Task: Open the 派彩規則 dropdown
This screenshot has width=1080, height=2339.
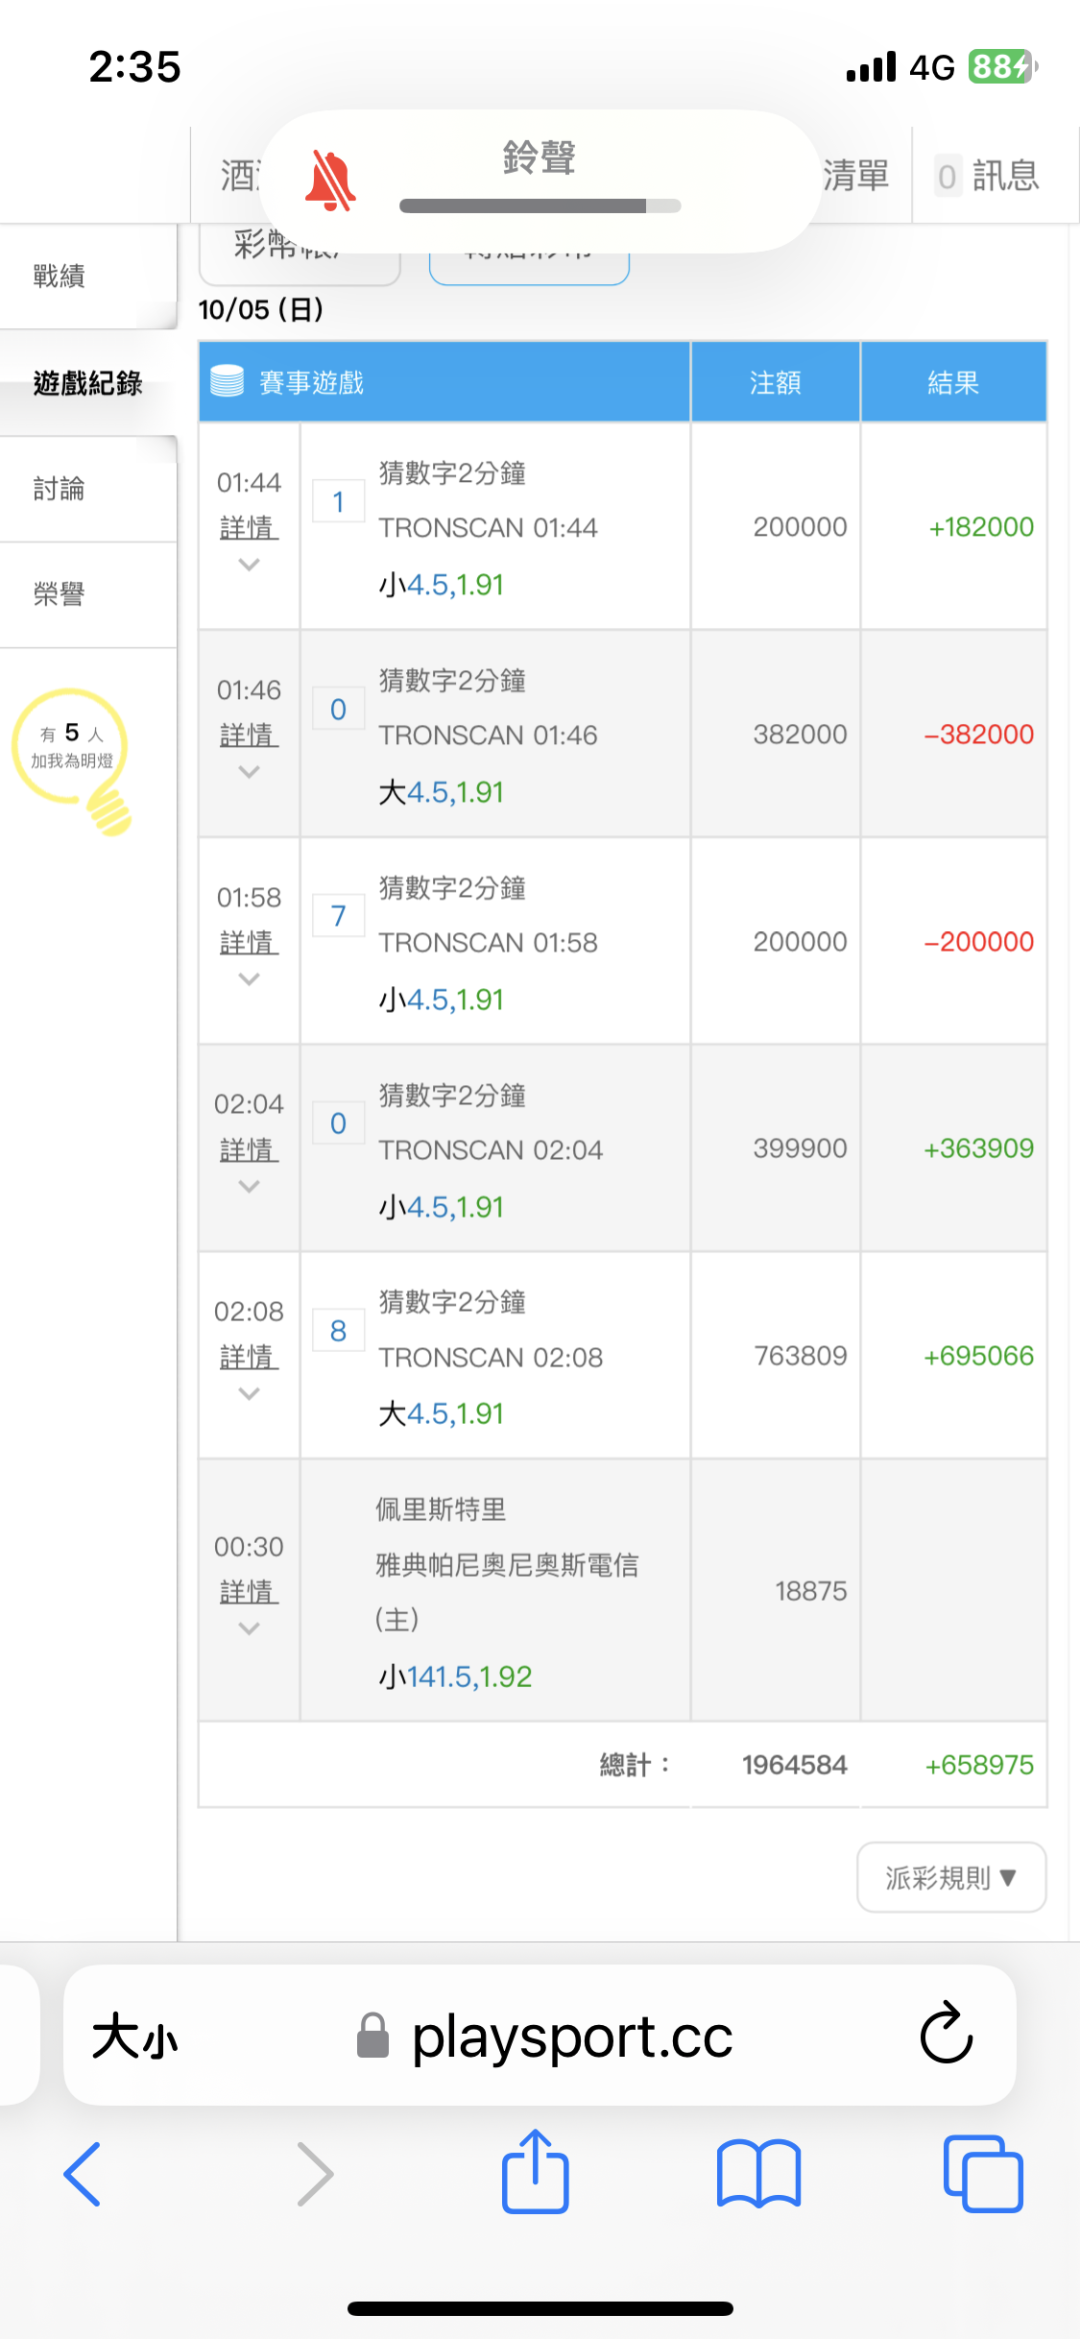Action: (x=951, y=1877)
